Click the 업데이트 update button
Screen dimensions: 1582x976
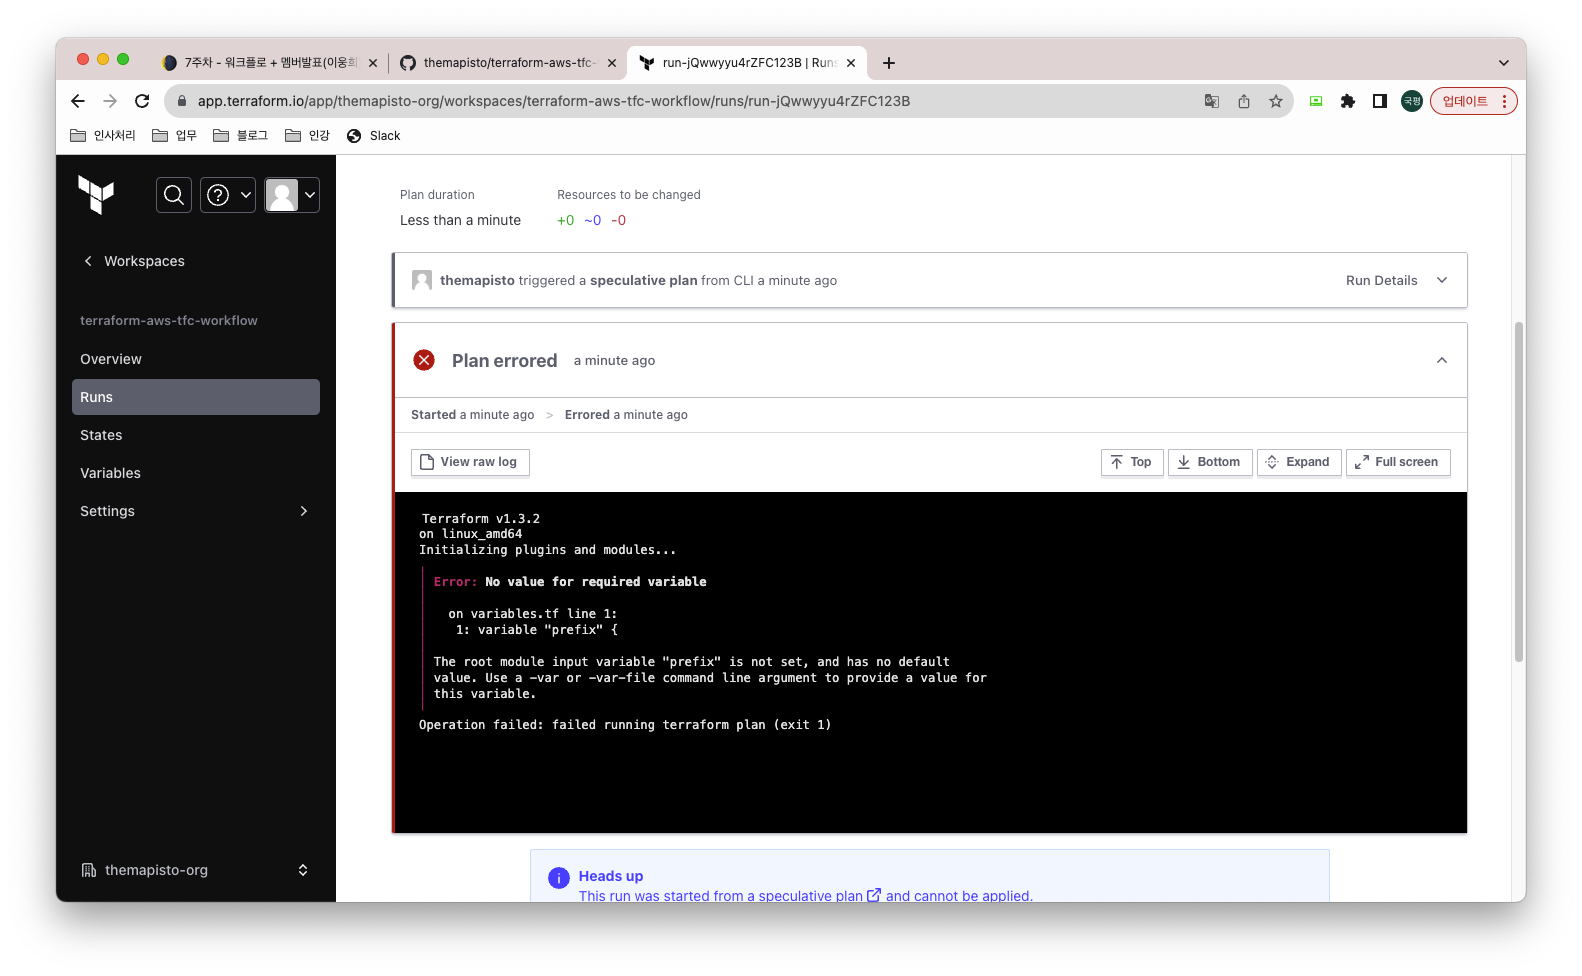tap(1473, 101)
